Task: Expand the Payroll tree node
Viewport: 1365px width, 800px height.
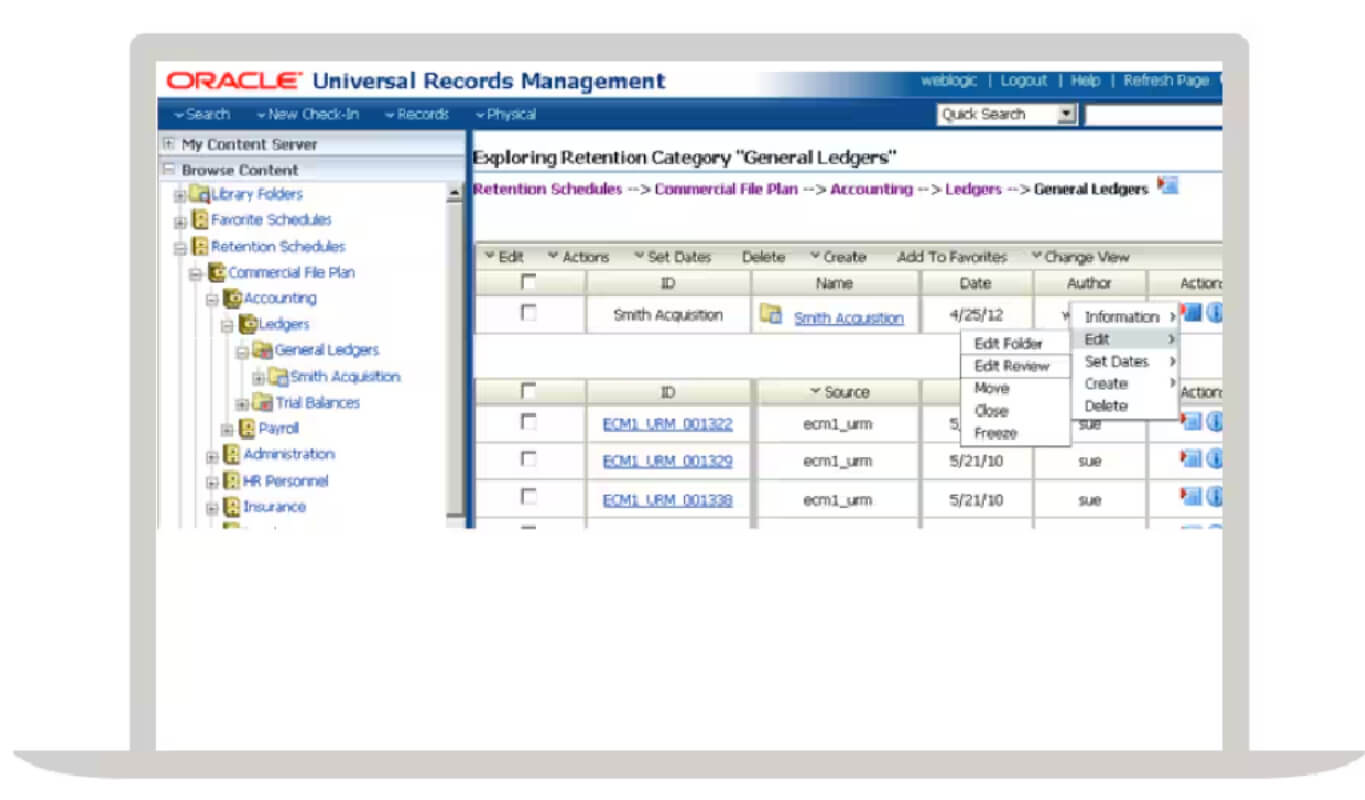Action: tap(227, 430)
